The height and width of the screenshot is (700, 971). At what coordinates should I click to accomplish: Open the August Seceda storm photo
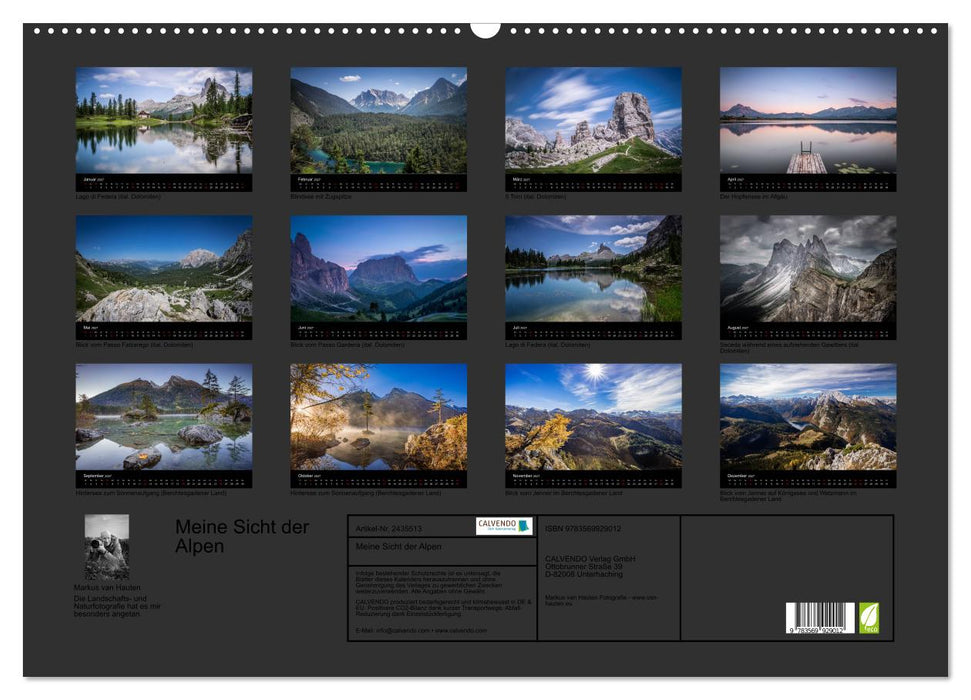808,268
